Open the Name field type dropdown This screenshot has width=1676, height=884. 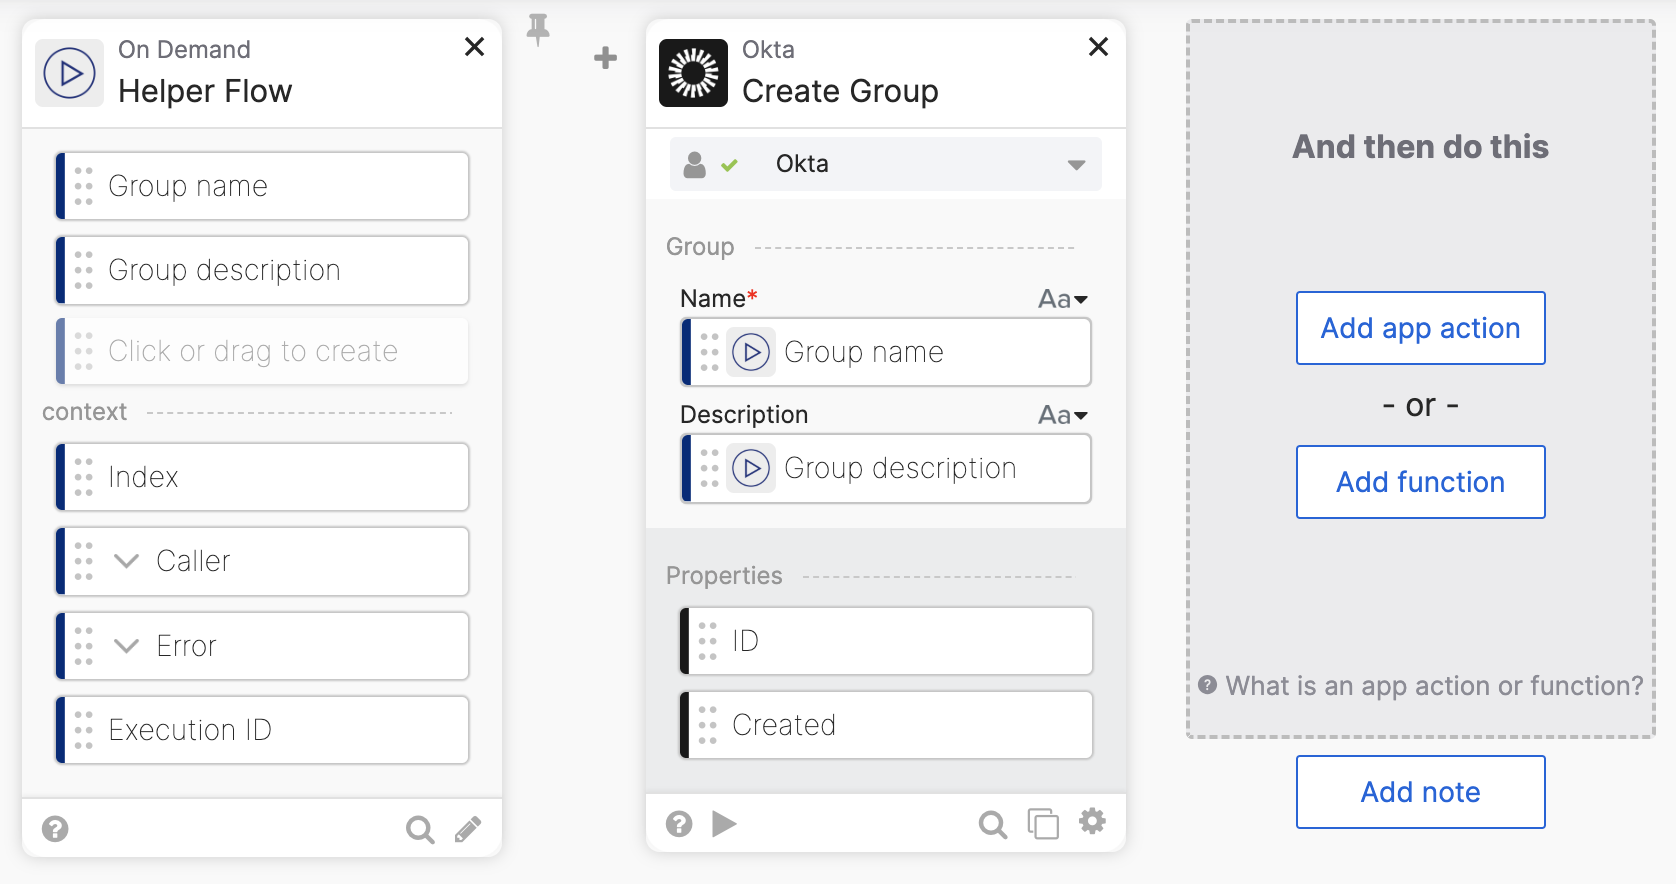pyautogui.click(x=1062, y=299)
